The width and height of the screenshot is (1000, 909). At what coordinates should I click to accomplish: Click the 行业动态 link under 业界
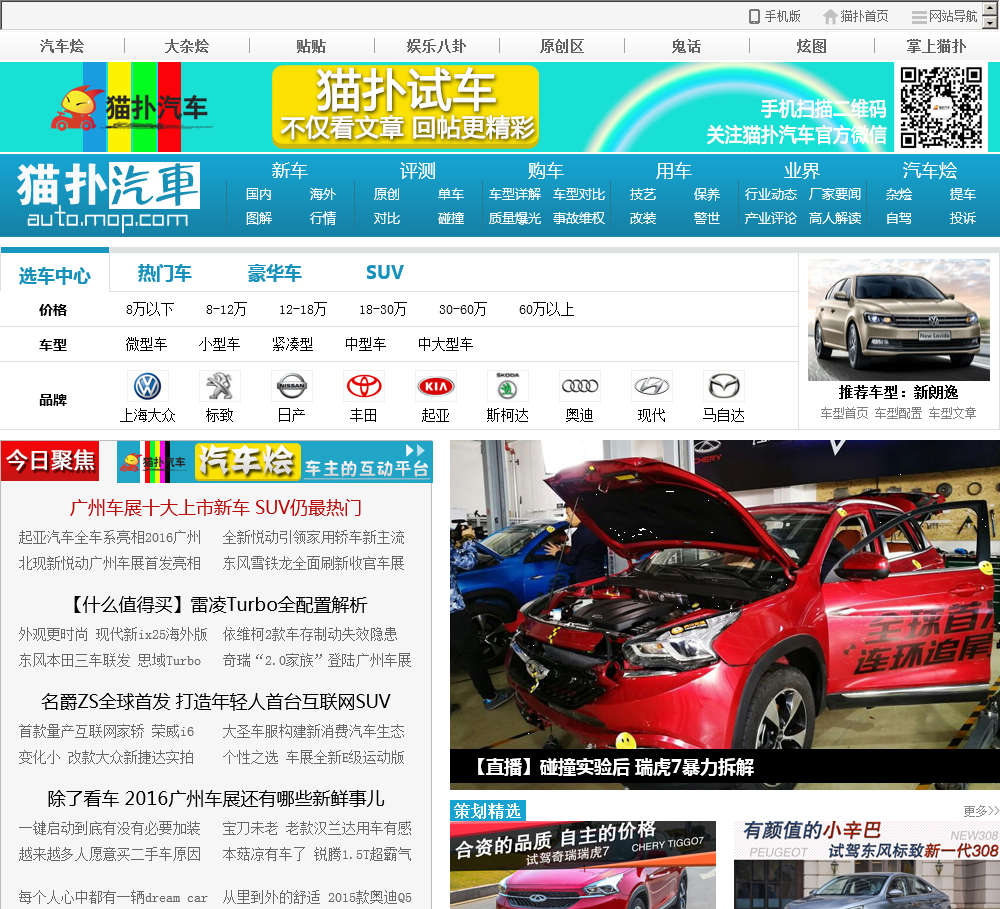click(770, 194)
